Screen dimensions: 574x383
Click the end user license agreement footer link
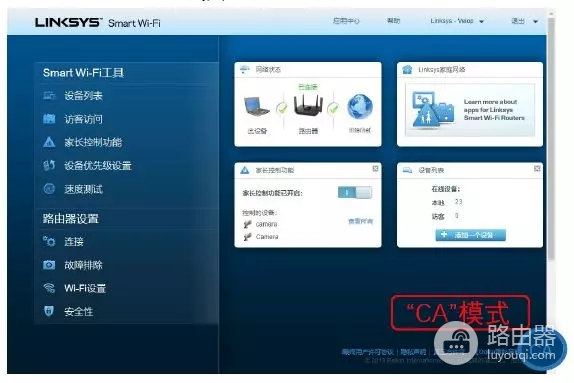(368, 352)
